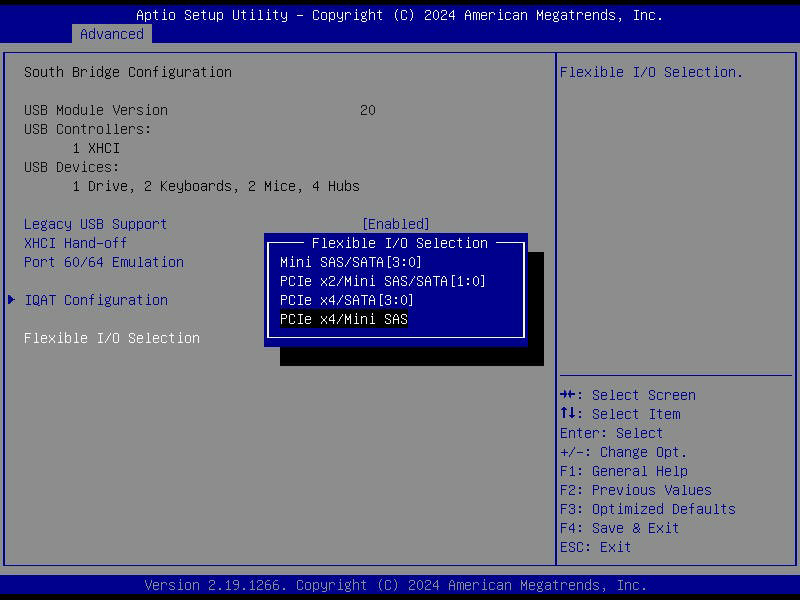The image size is (800, 600).
Task: Click F4: Save & Exit hint
Action: [619, 528]
